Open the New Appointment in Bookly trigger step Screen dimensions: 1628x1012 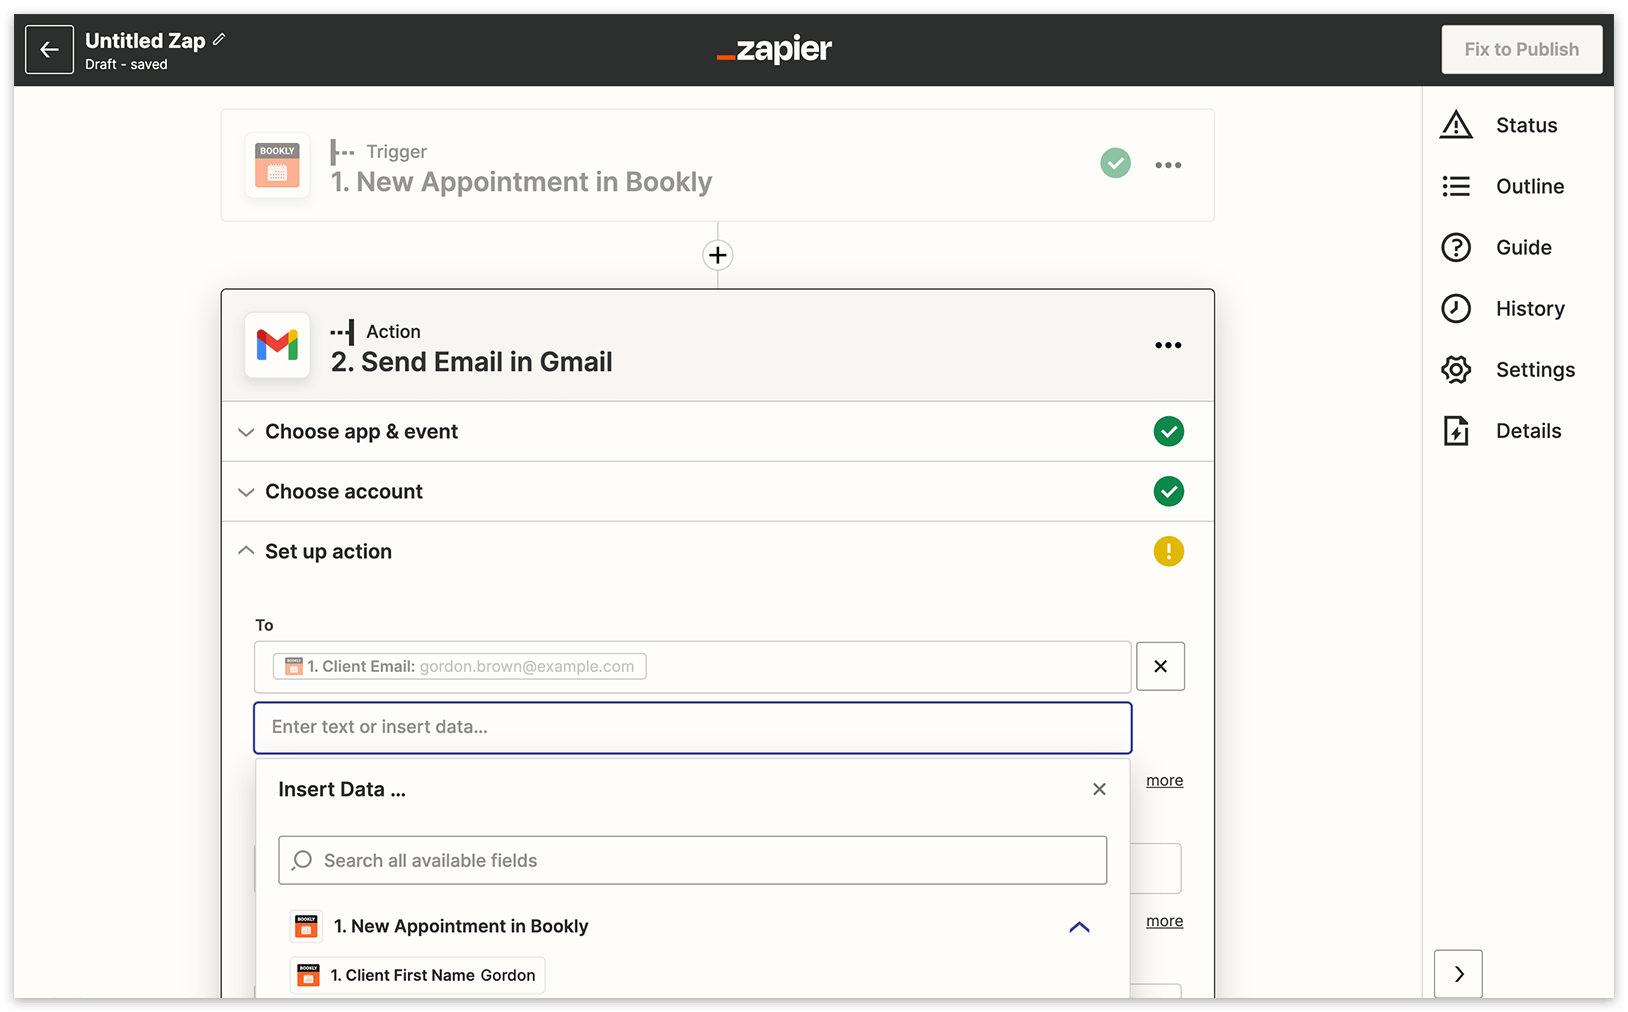(x=717, y=165)
